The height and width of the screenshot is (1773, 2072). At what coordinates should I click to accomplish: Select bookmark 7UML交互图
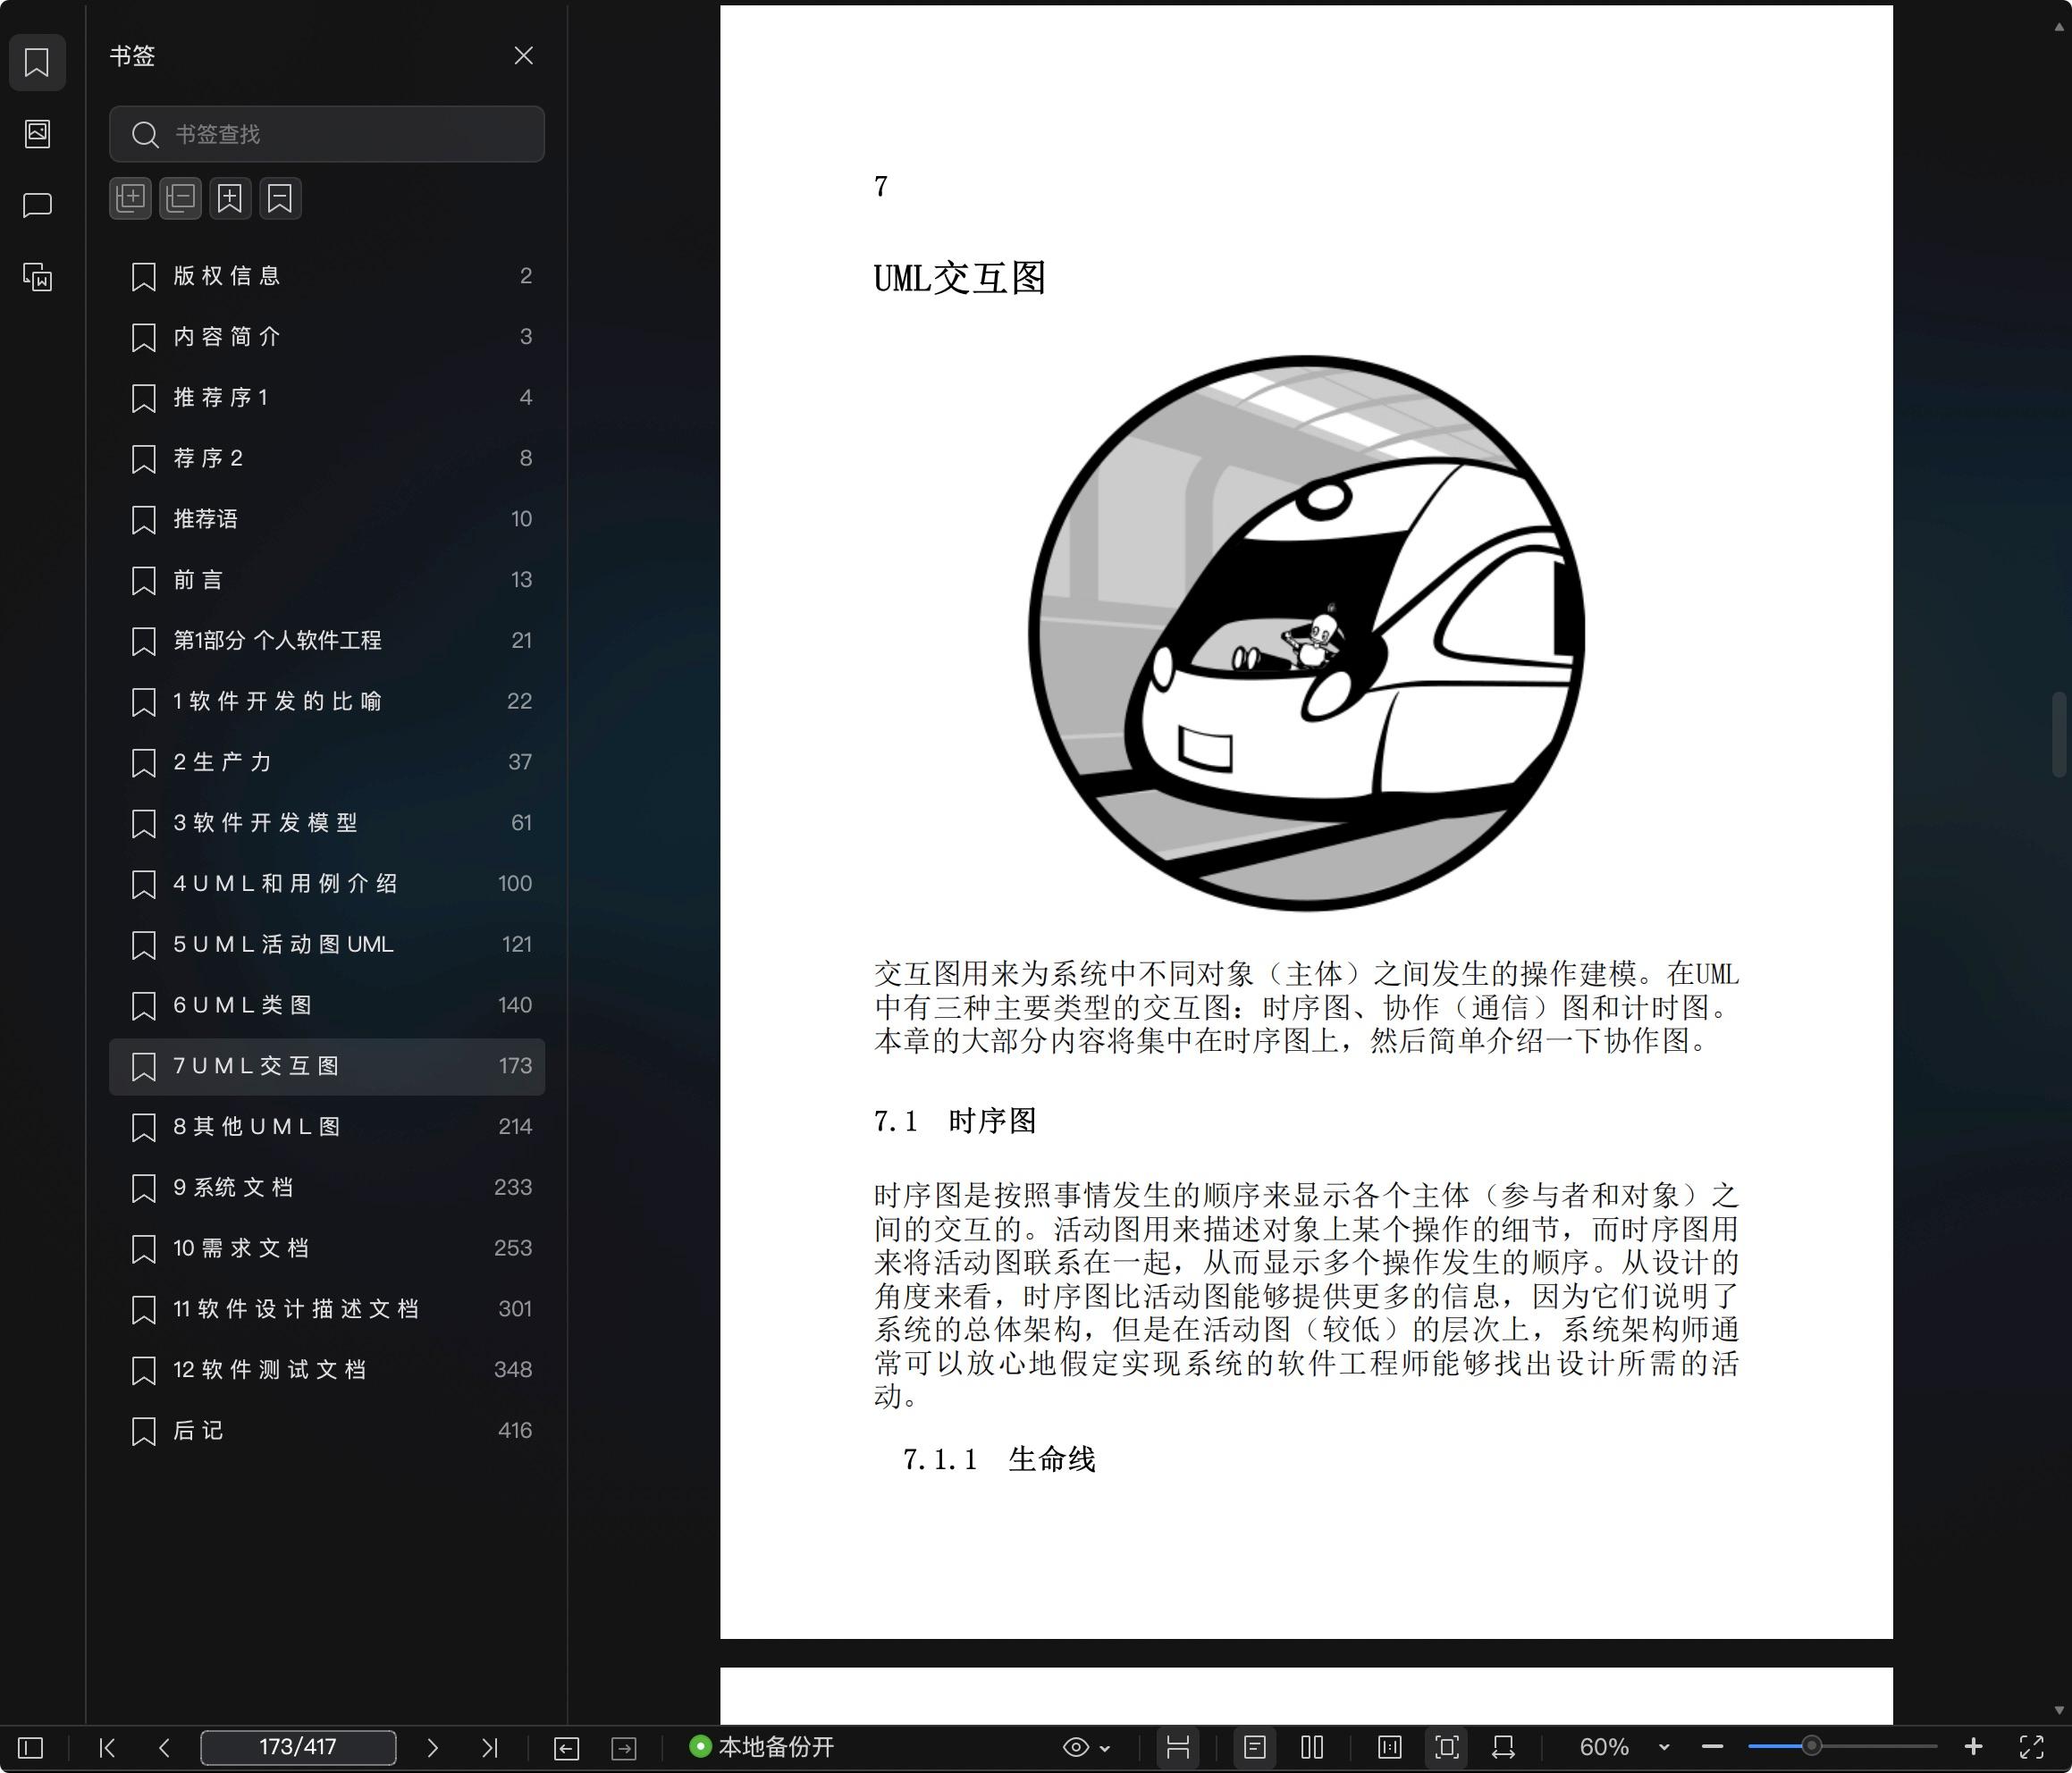(x=327, y=1066)
